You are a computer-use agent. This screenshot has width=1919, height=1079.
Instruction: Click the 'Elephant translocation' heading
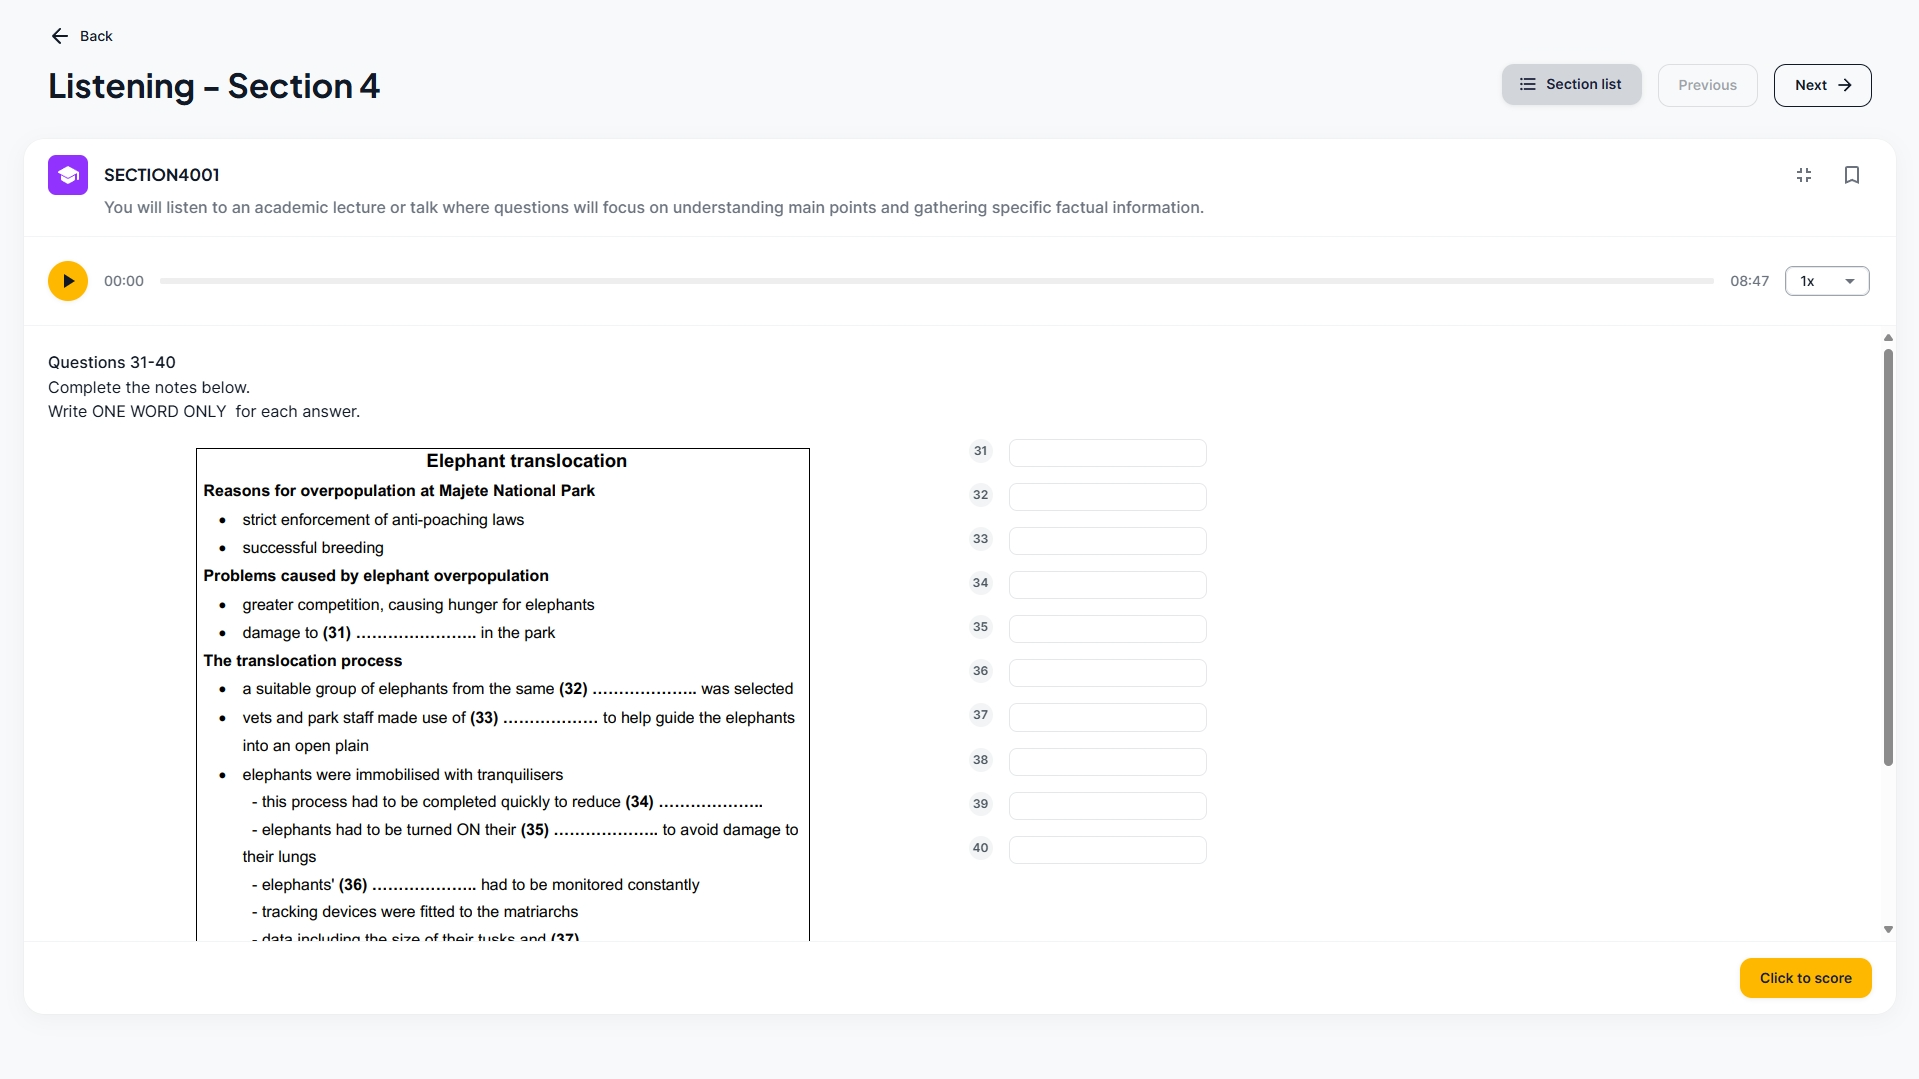coord(526,461)
